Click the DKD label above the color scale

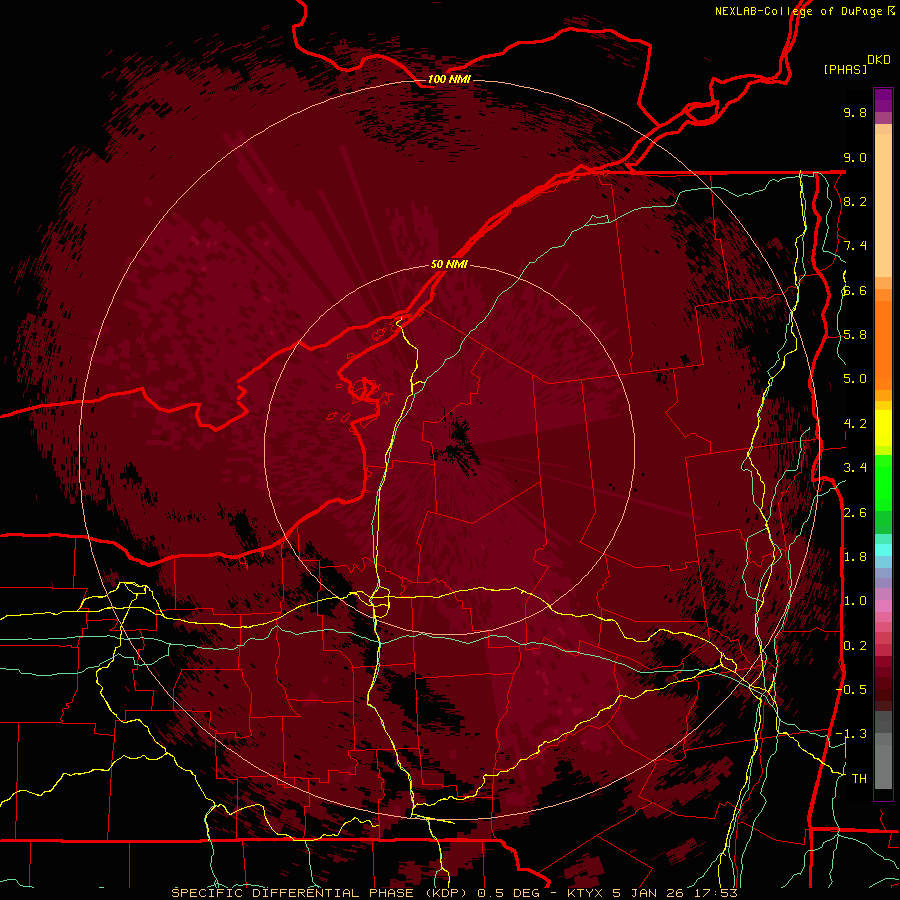pos(879,60)
